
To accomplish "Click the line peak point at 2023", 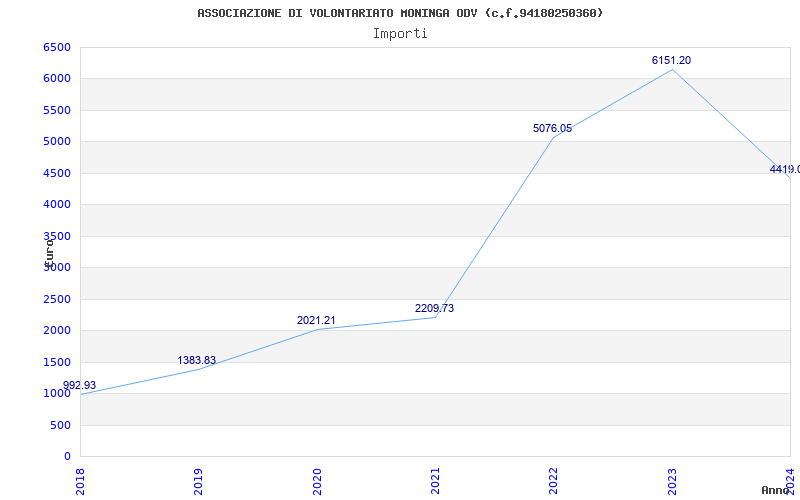I will [672, 69].
